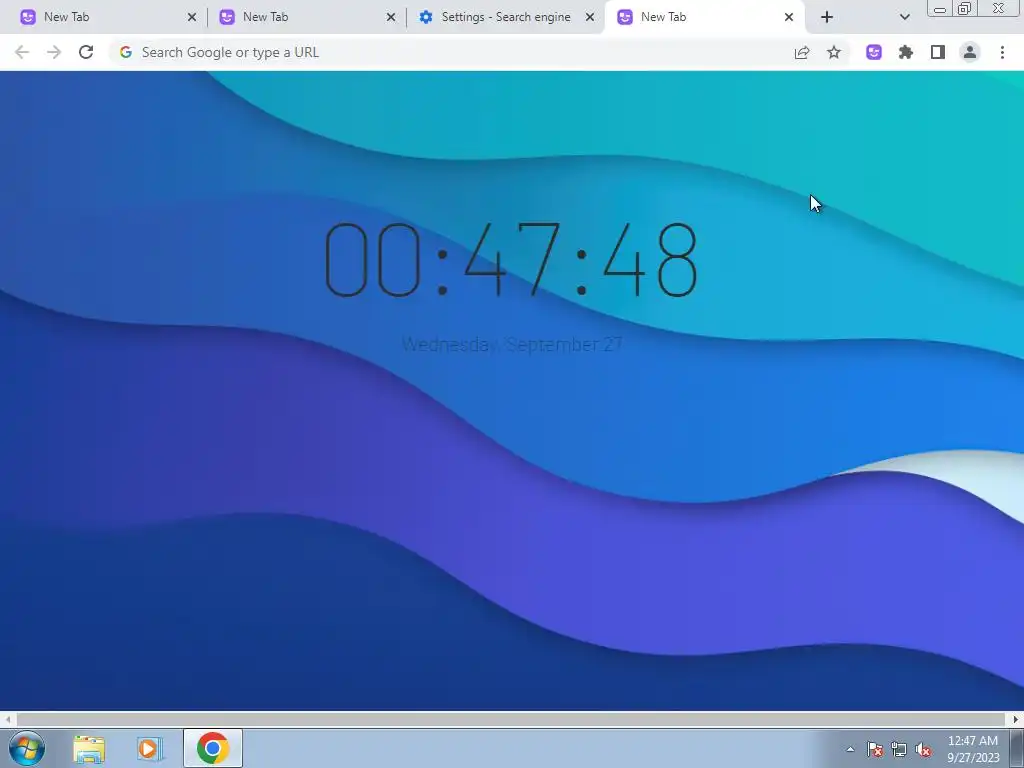Click the 00:47:48 clock display
1024x768 pixels.
(511, 260)
